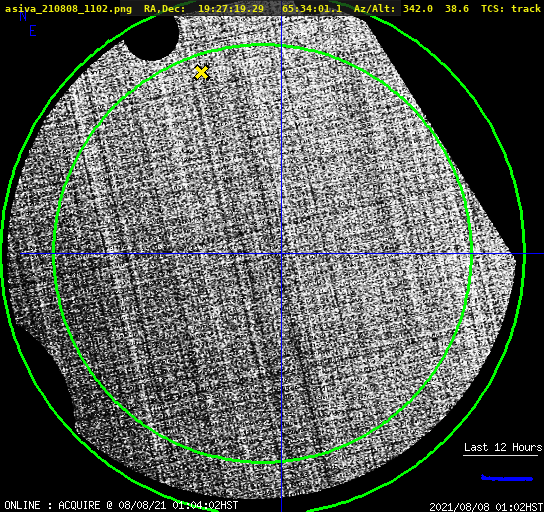The width and height of the screenshot is (544, 512).
Task: Click the Az/Alt: label
Action: pos(374,9)
